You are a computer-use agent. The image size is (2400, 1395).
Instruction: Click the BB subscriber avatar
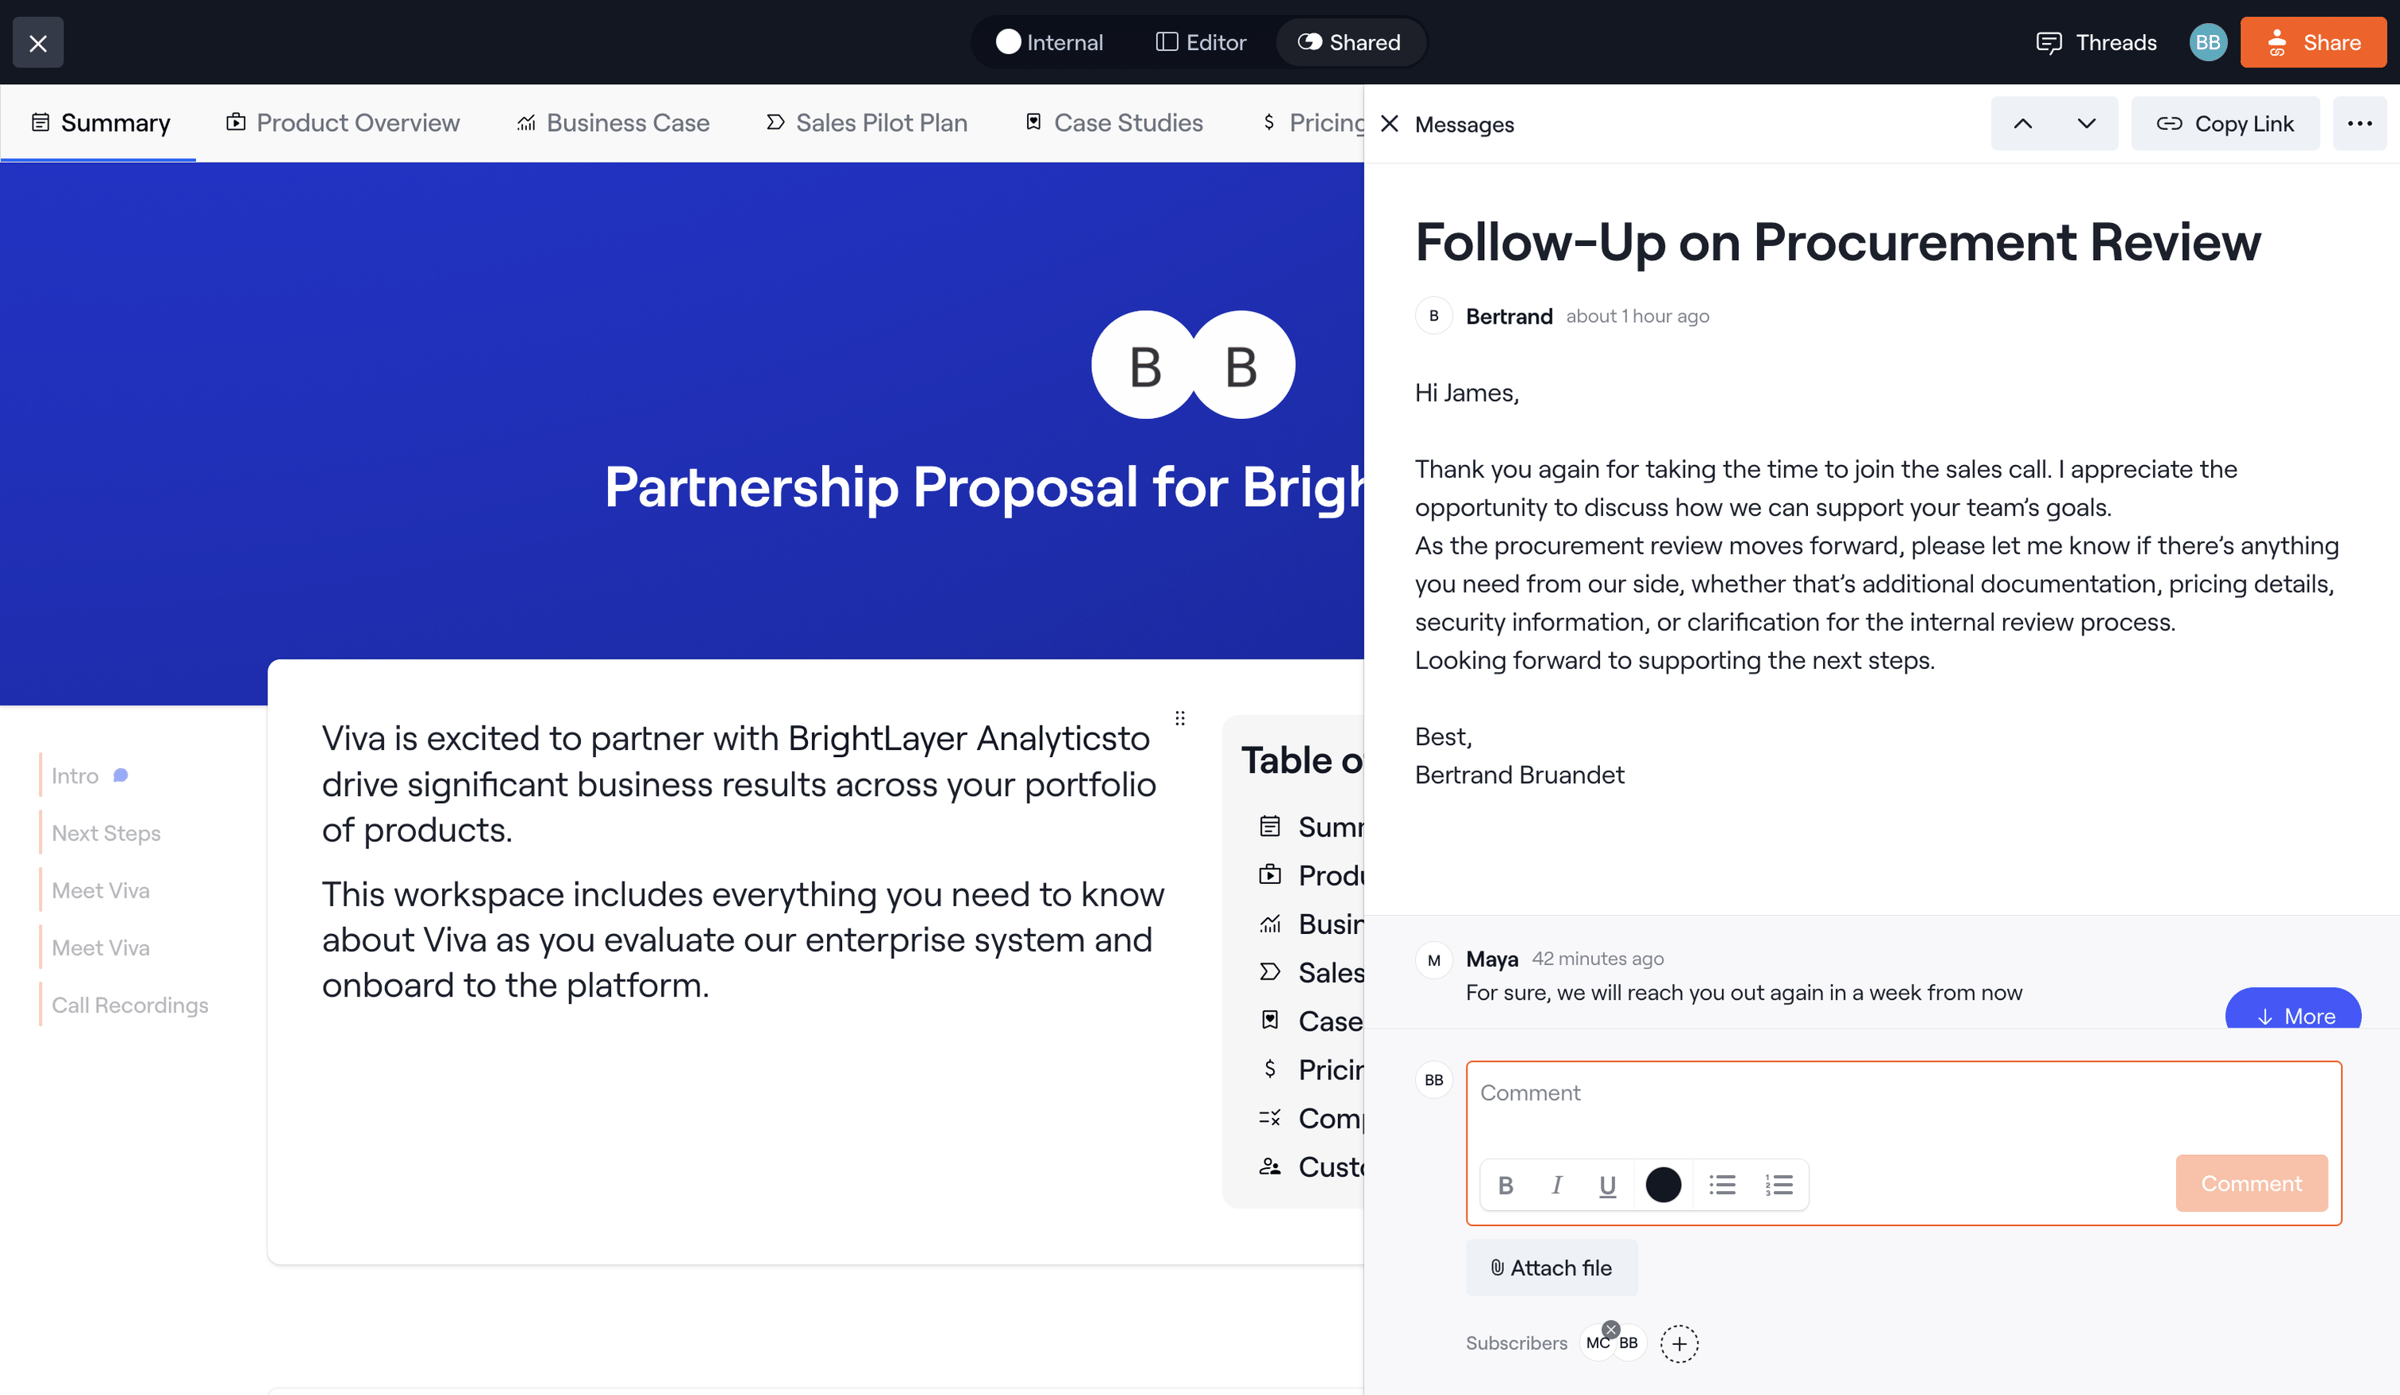tap(1629, 1343)
